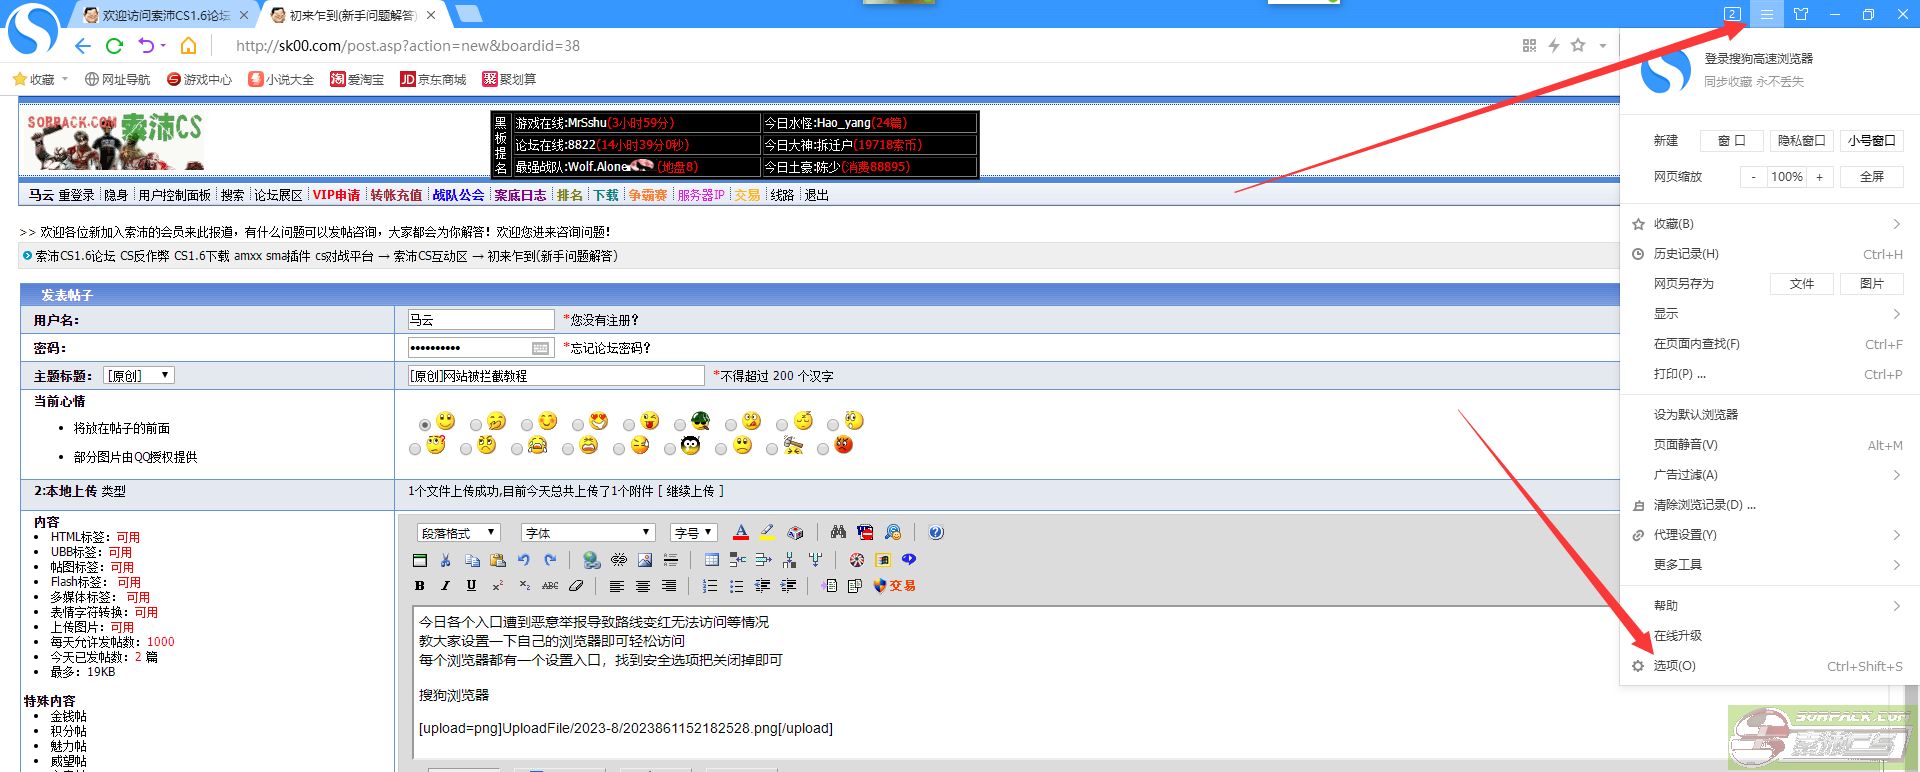Click the browser refresh icon

click(x=114, y=46)
